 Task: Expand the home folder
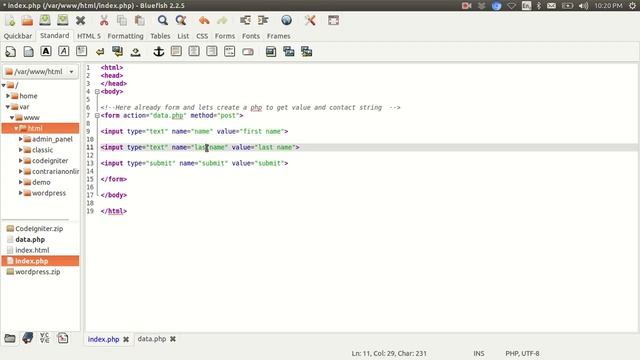pos(8,96)
